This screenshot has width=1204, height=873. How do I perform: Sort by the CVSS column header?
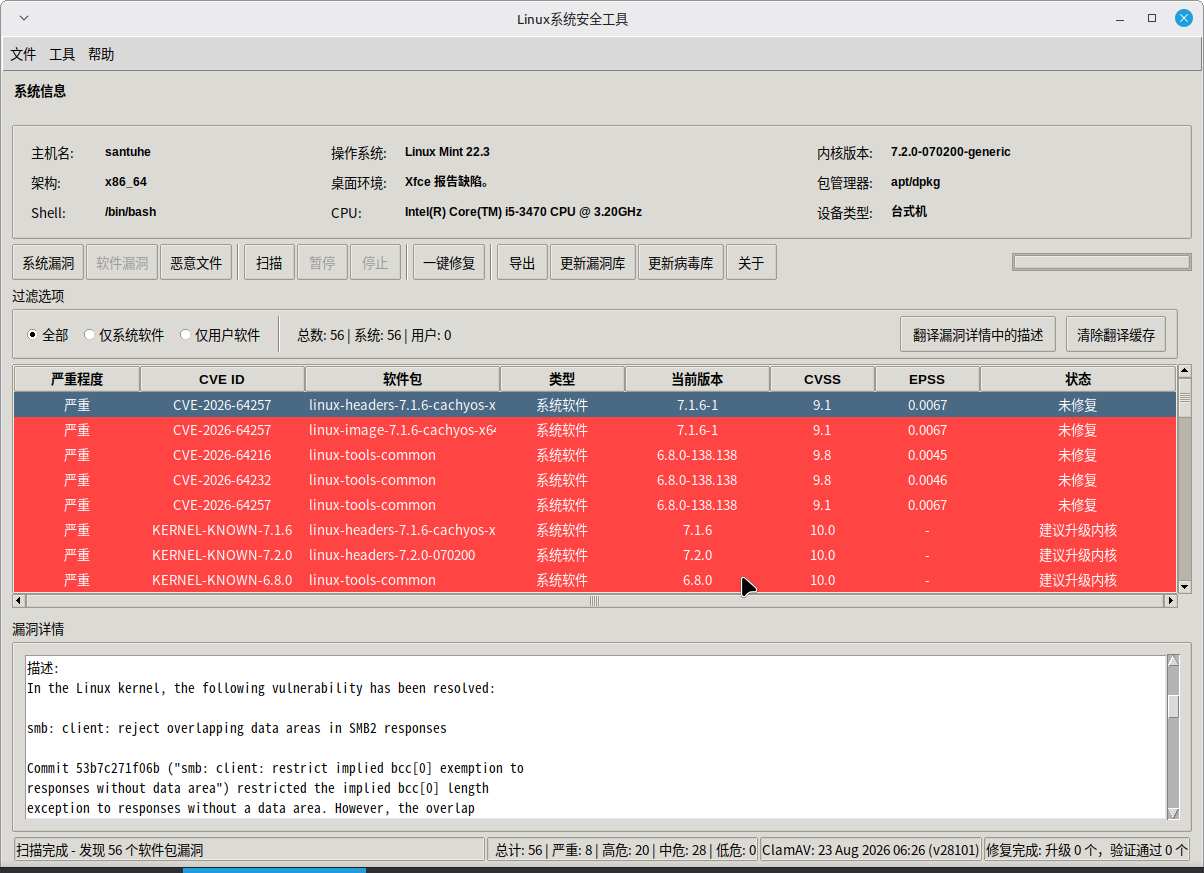(822, 379)
